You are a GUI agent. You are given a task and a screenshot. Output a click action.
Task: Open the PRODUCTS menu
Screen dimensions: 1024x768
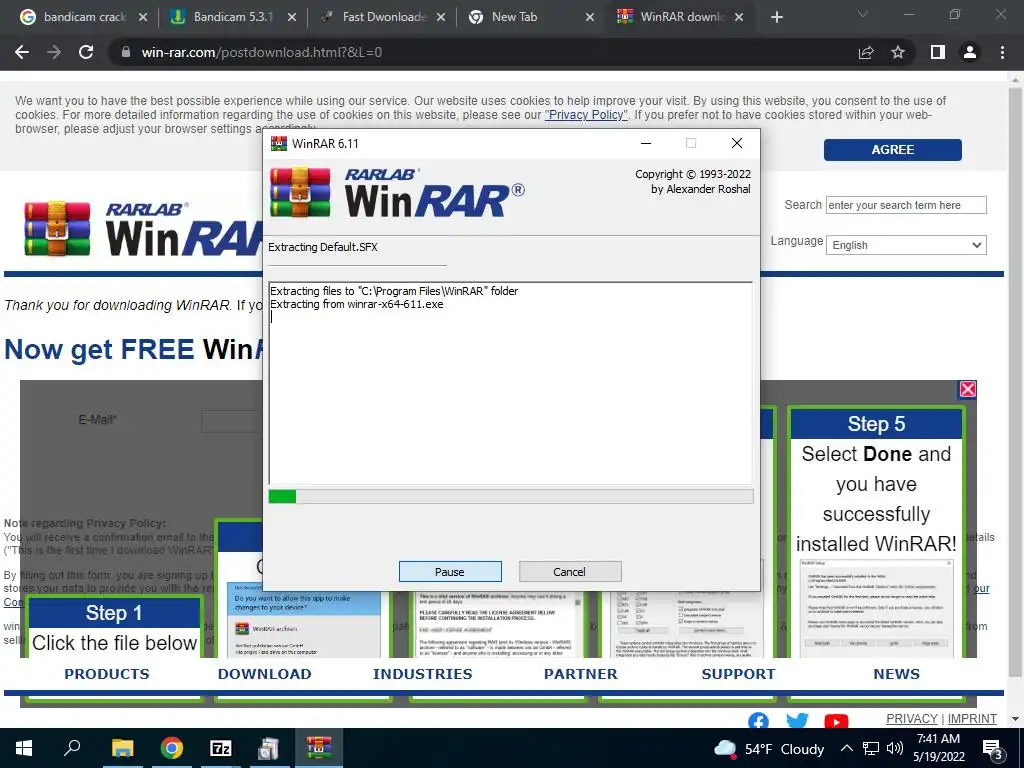tap(107, 674)
